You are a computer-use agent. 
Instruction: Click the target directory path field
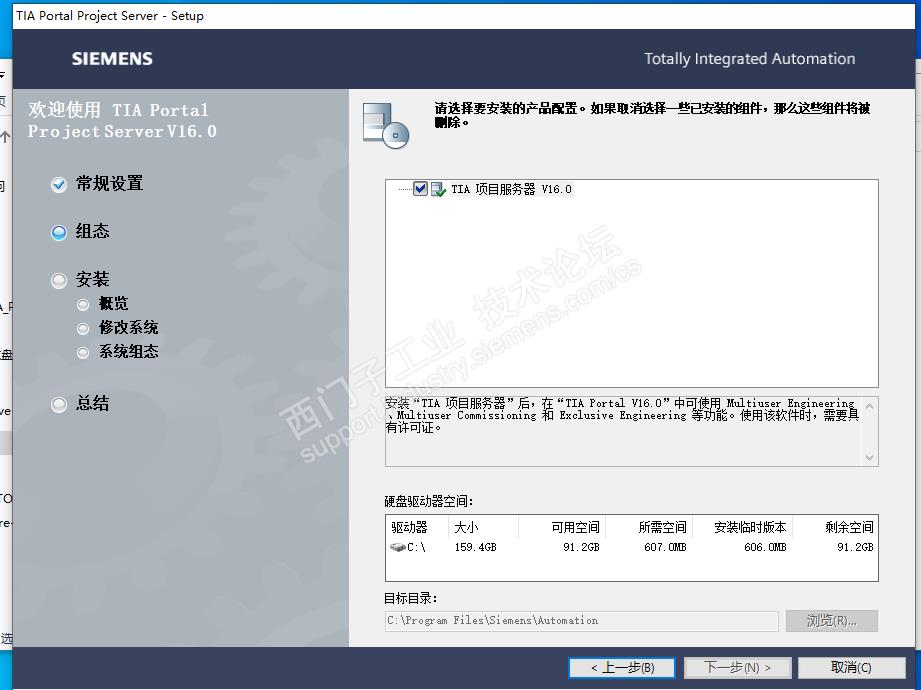[x=581, y=621]
